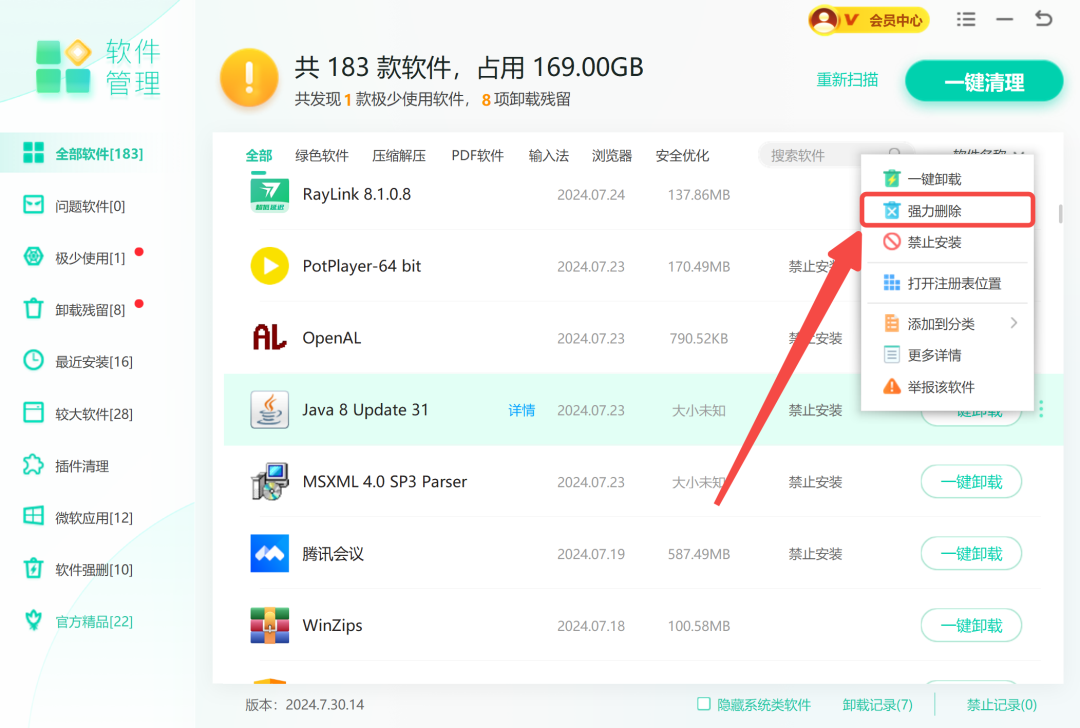1080x728 pixels.
Task: Click 一键卸载 for MSXML 4.0 SP3 Parser
Action: (971, 481)
